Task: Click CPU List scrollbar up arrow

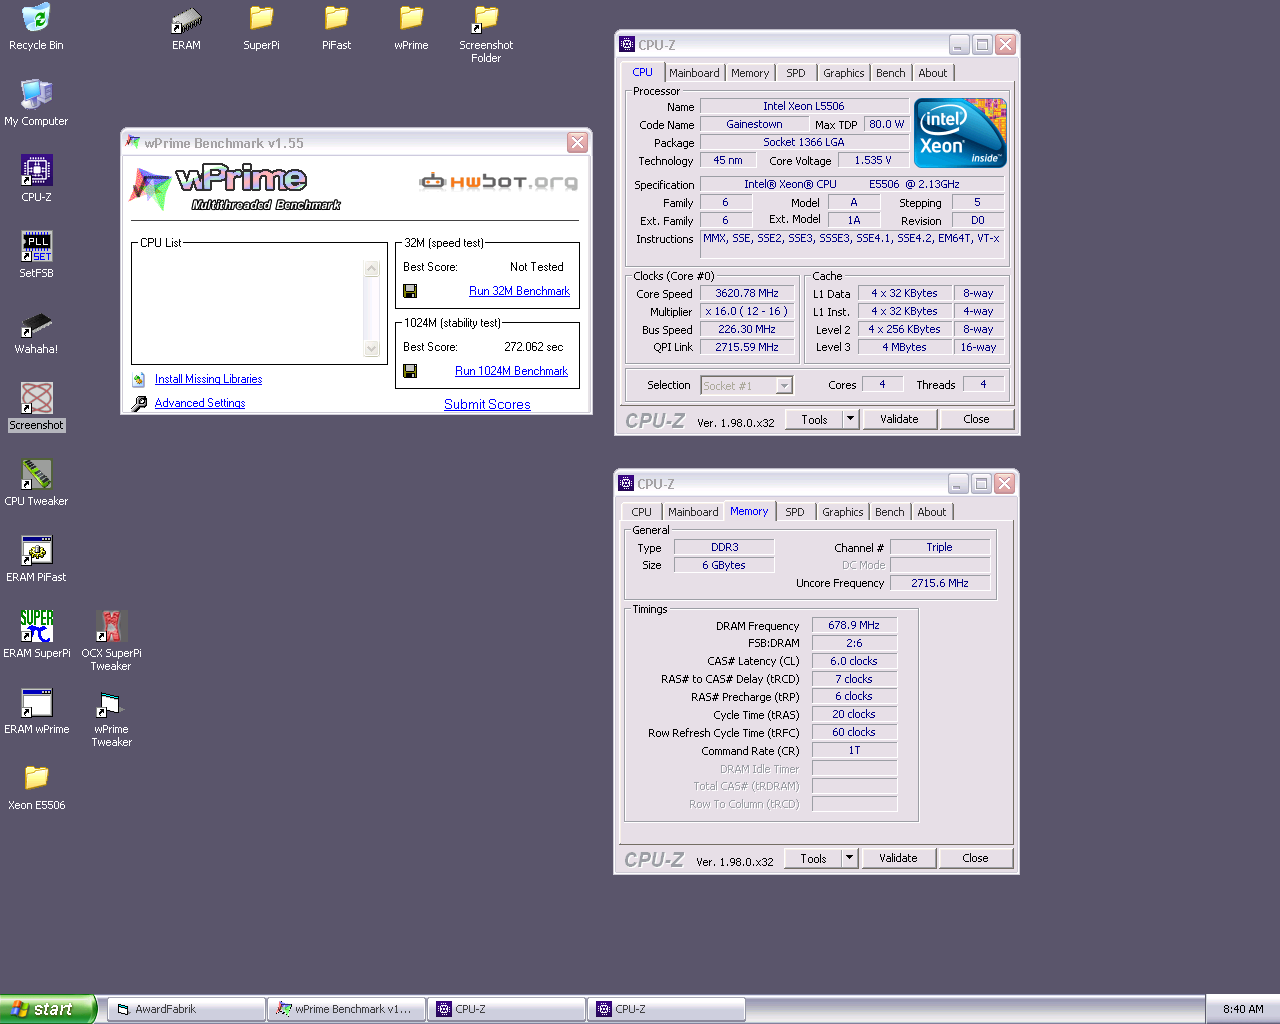Action: click(x=372, y=268)
